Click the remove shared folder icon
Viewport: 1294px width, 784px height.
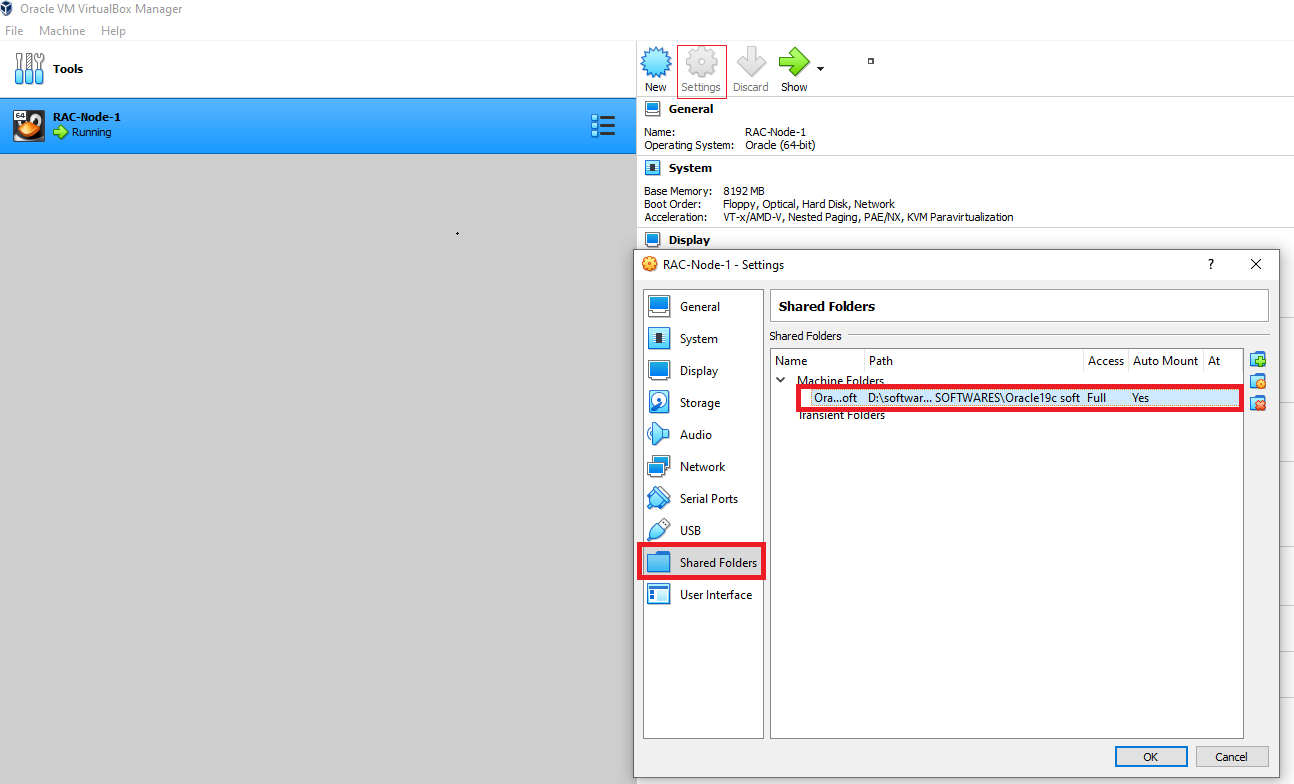click(x=1258, y=403)
